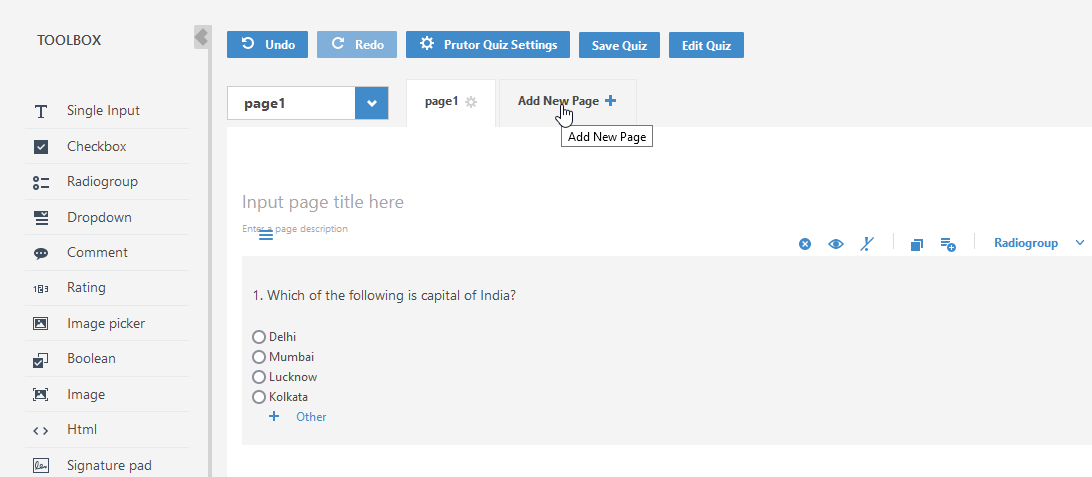Select the Lucknow radio option
The width and height of the screenshot is (1092, 477).
[259, 377]
